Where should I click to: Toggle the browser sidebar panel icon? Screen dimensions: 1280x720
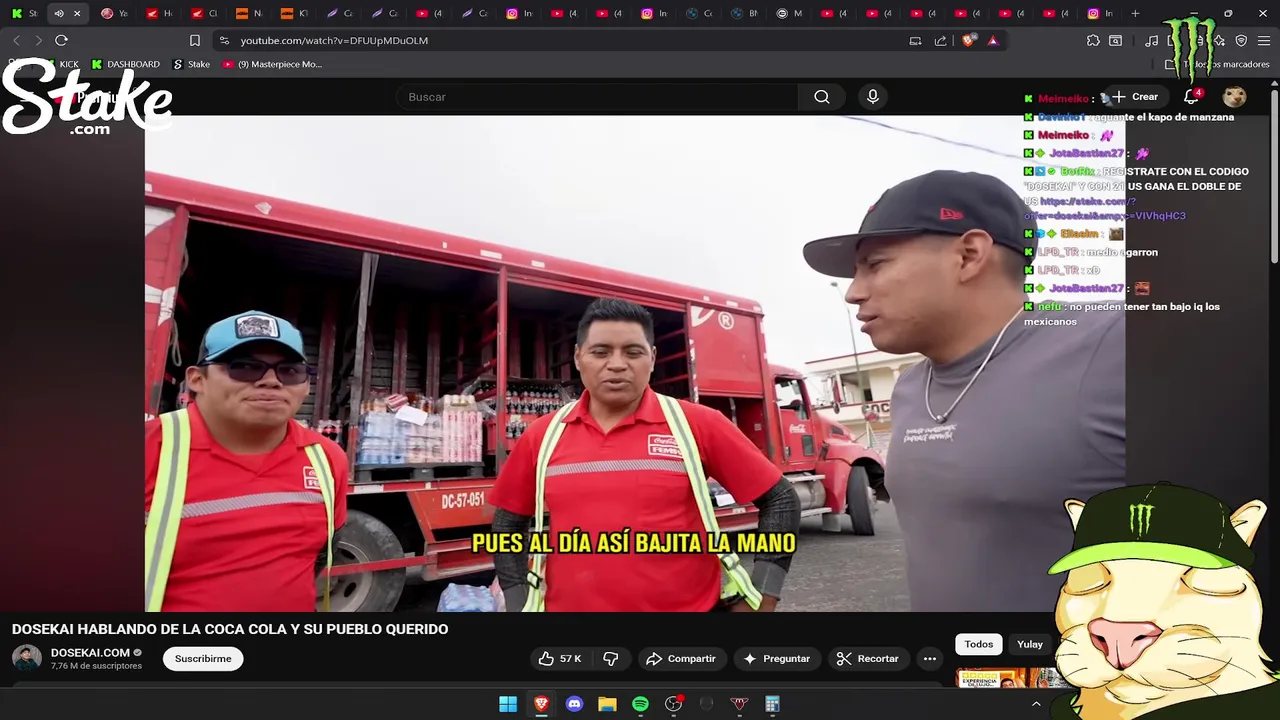tap(1115, 40)
